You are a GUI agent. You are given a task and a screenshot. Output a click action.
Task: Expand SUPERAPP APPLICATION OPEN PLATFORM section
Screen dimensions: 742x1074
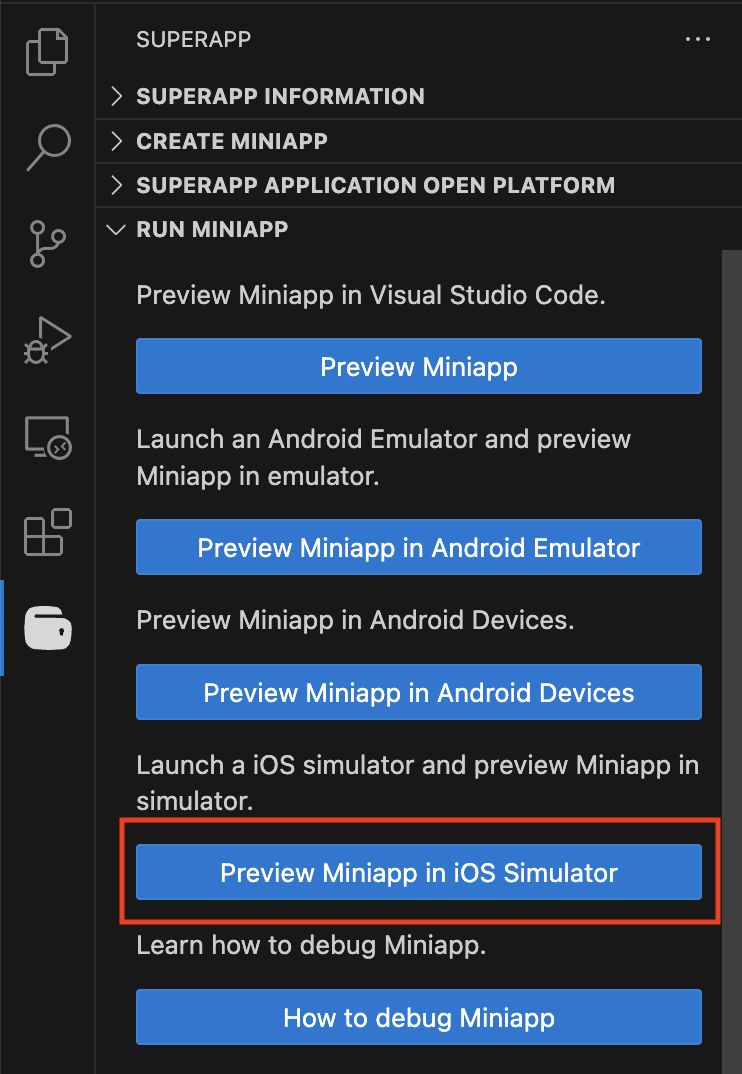[x=419, y=185]
